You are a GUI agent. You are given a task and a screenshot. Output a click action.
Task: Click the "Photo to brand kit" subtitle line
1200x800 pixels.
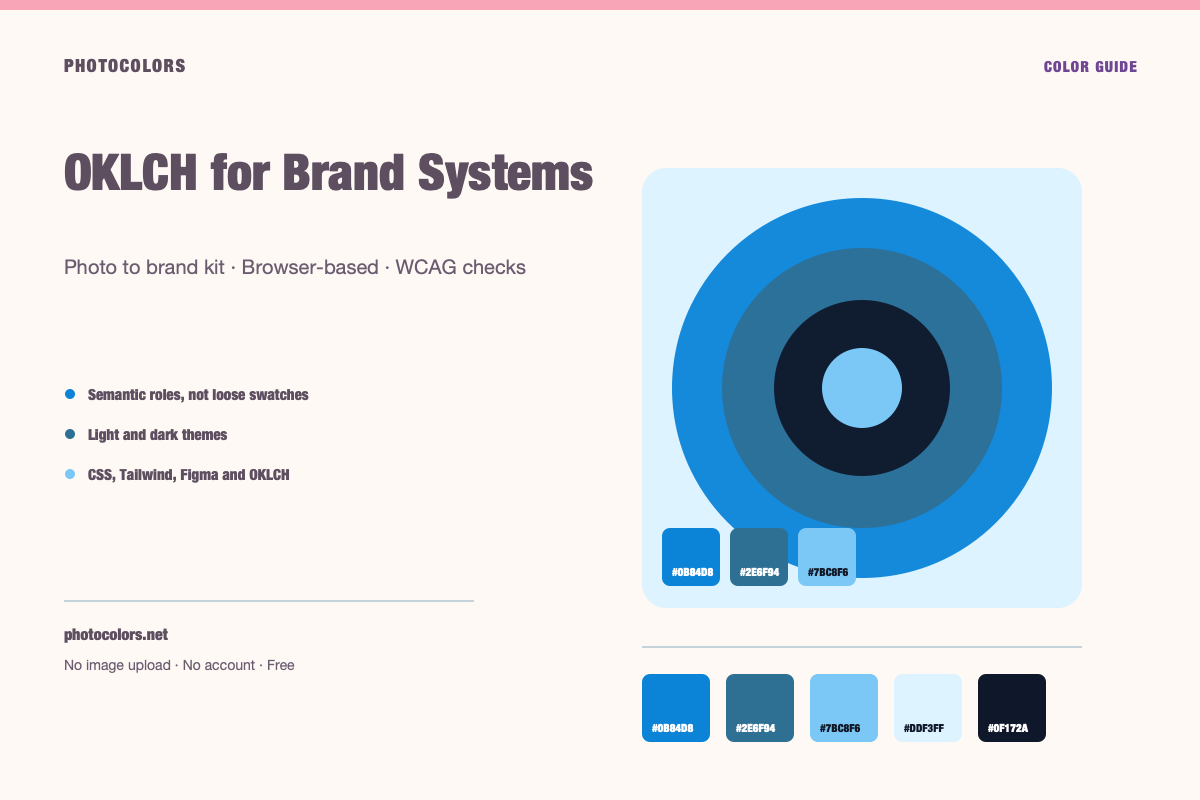point(295,267)
